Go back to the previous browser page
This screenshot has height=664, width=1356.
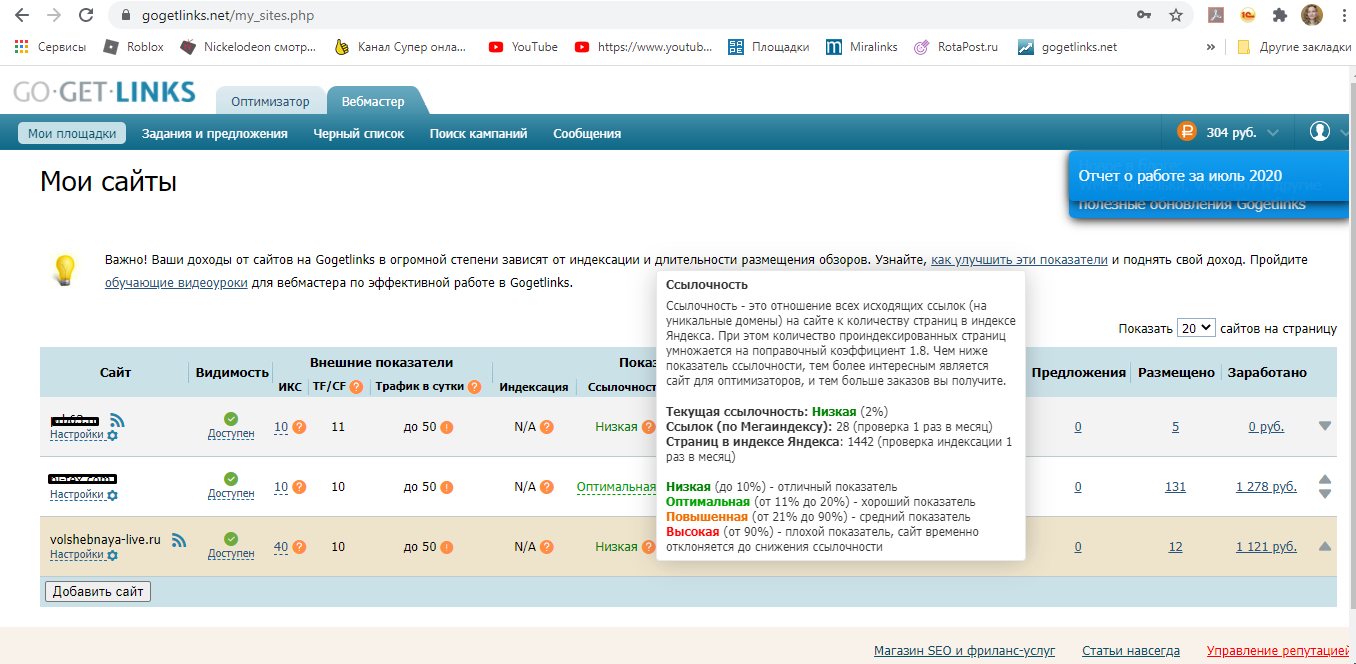pyautogui.click(x=23, y=15)
